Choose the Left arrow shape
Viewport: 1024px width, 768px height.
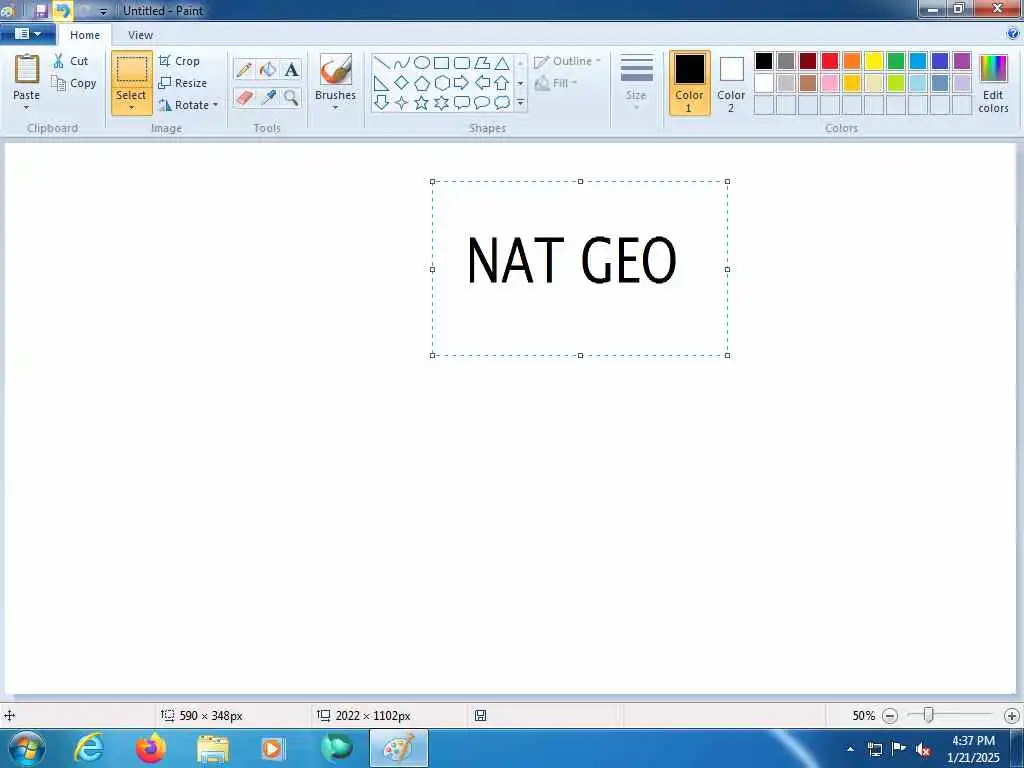point(482,83)
